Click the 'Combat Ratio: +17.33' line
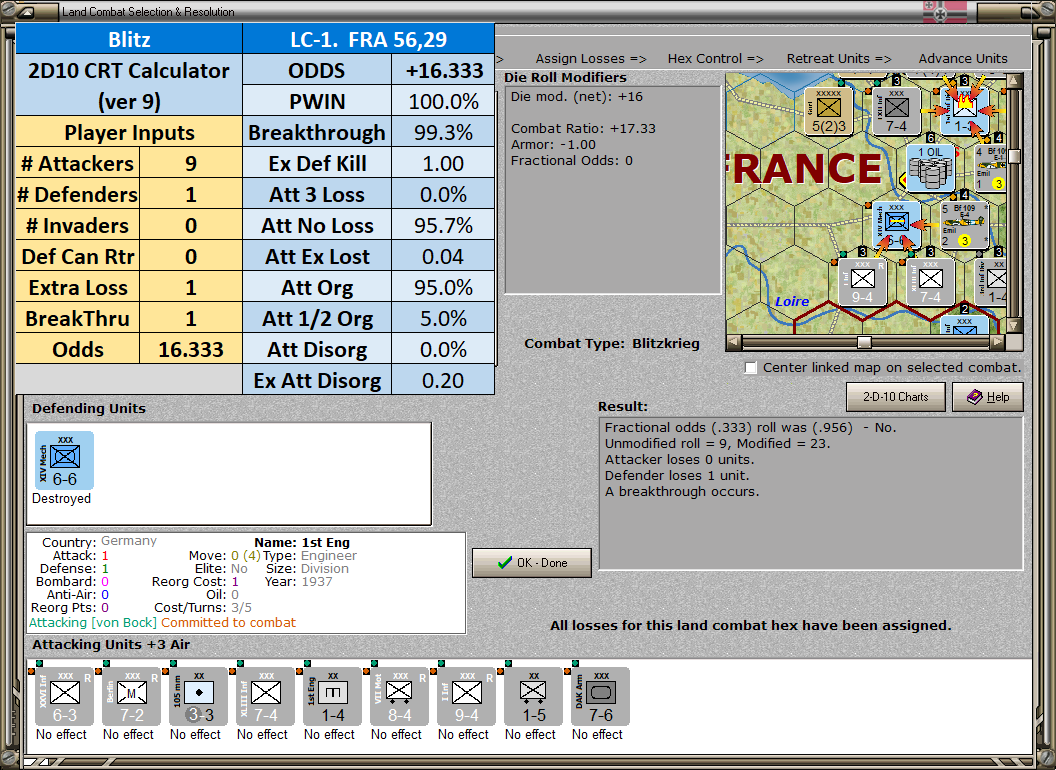 pyautogui.click(x=583, y=128)
